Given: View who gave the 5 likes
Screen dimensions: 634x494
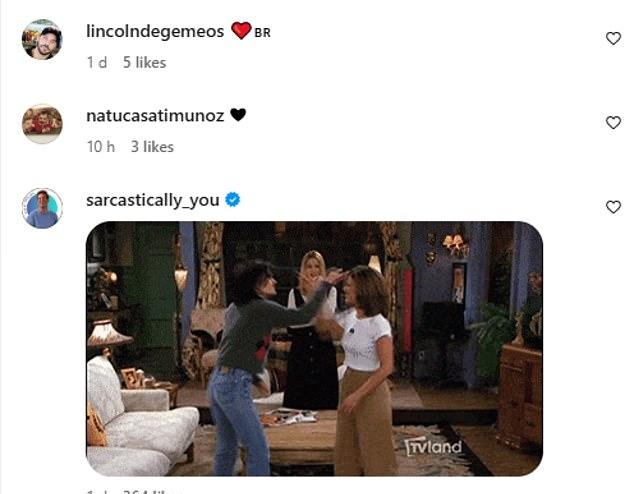Looking at the screenshot, I should coord(144,63).
